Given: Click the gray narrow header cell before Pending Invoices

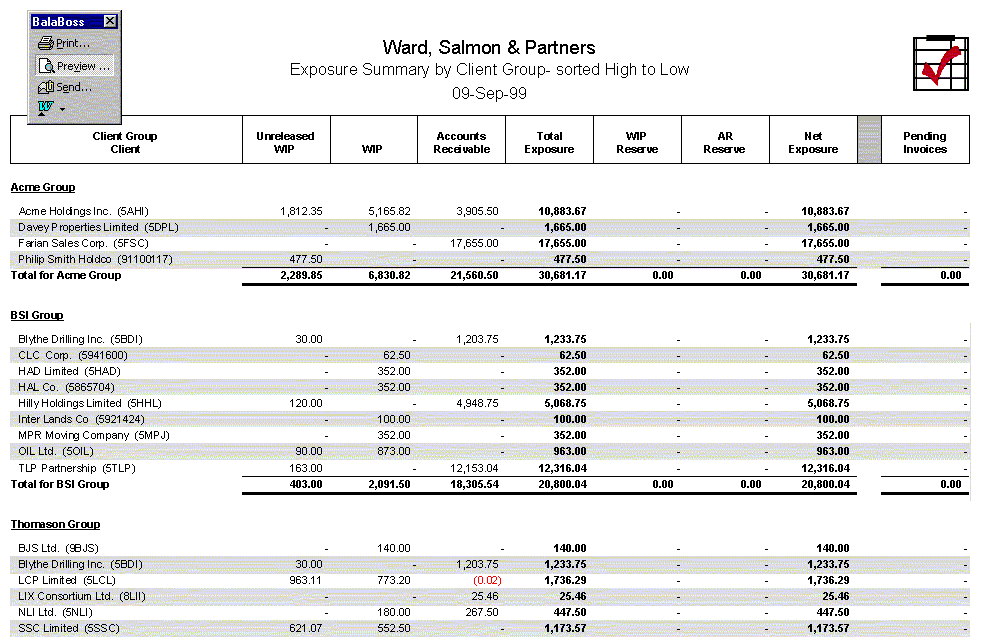Looking at the screenshot, I should (869, 140).
